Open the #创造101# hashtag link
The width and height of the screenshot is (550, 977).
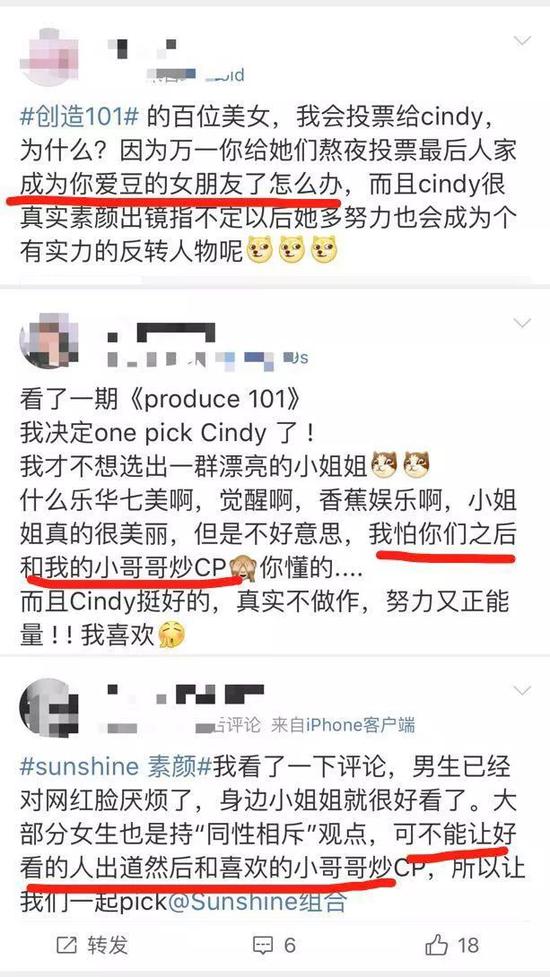click(x=84, y=117)
